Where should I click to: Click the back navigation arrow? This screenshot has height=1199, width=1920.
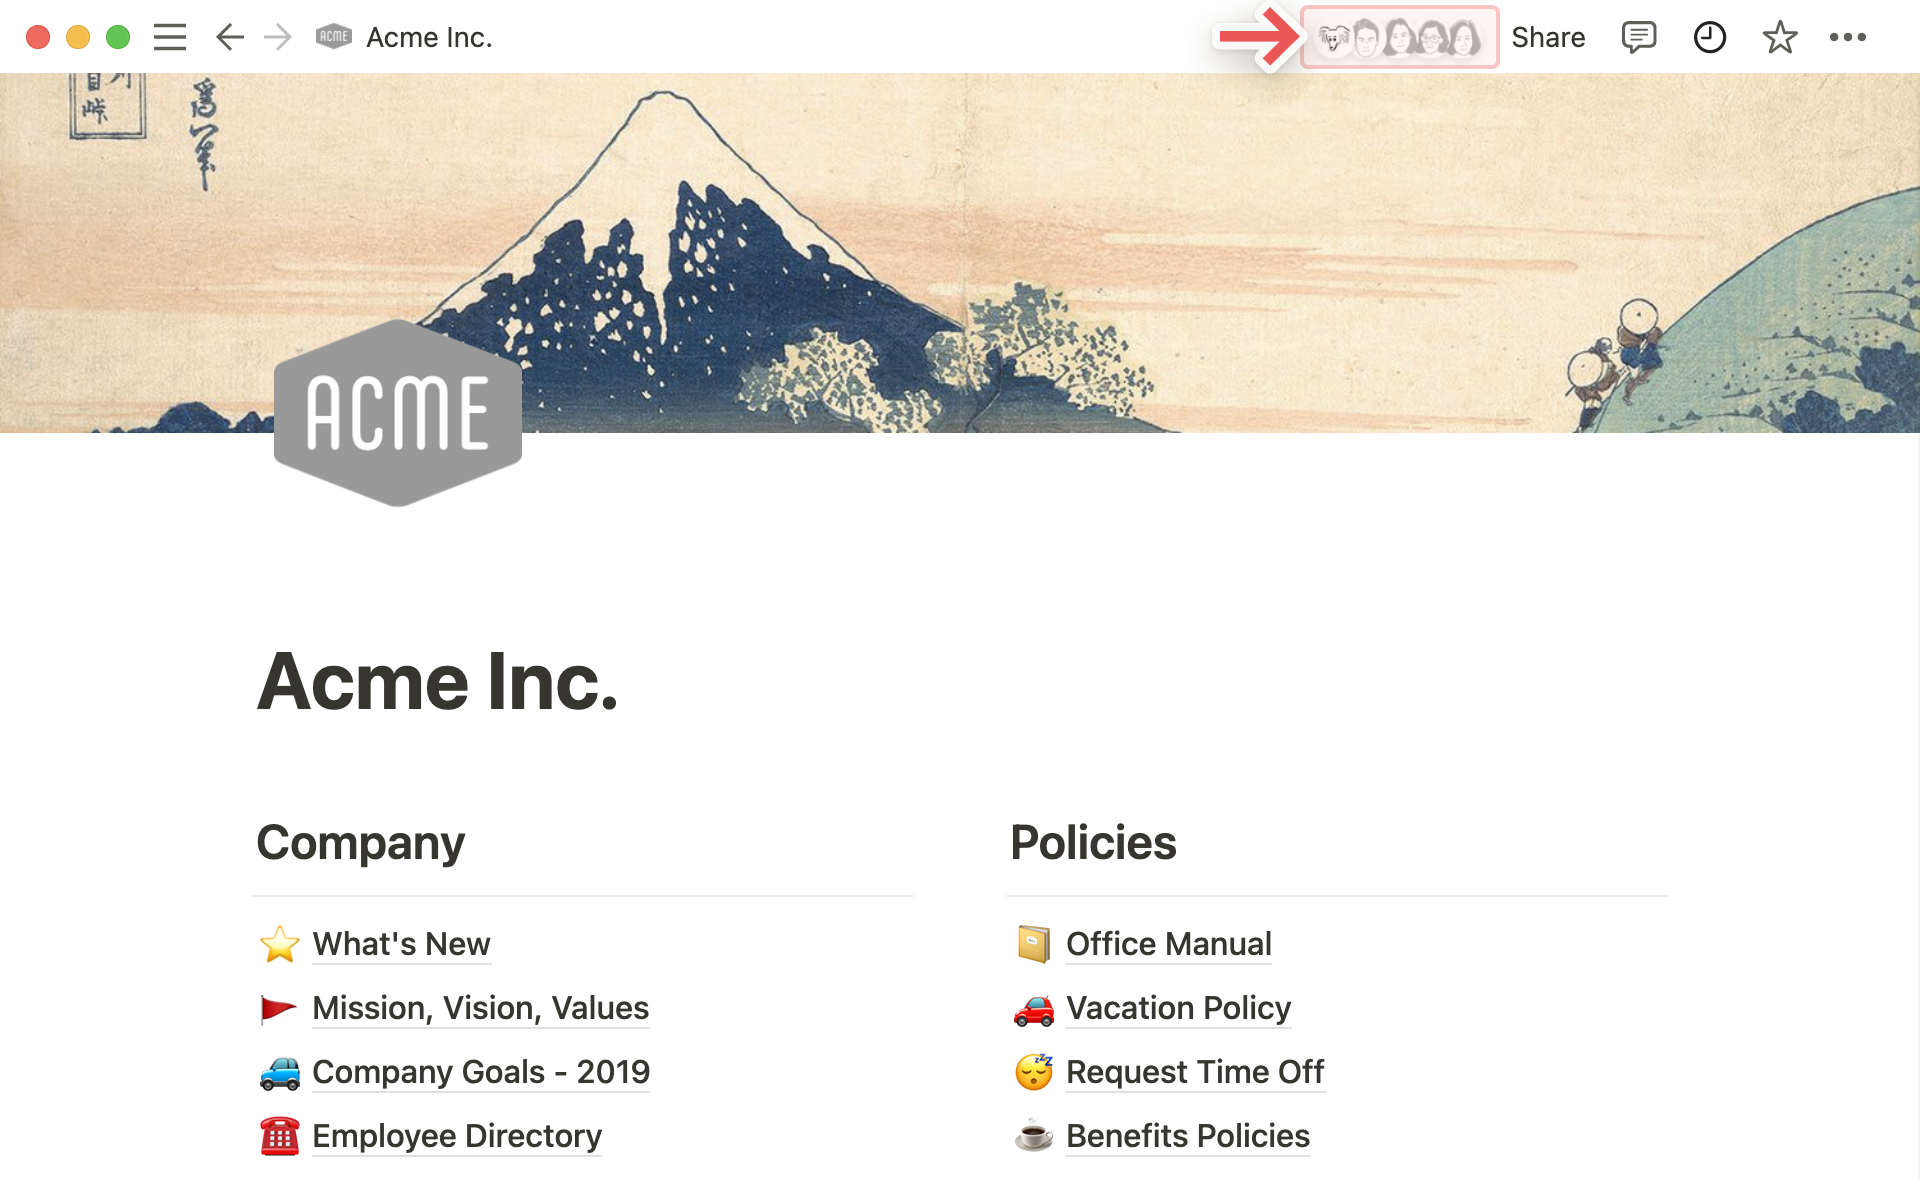[228, 36]
